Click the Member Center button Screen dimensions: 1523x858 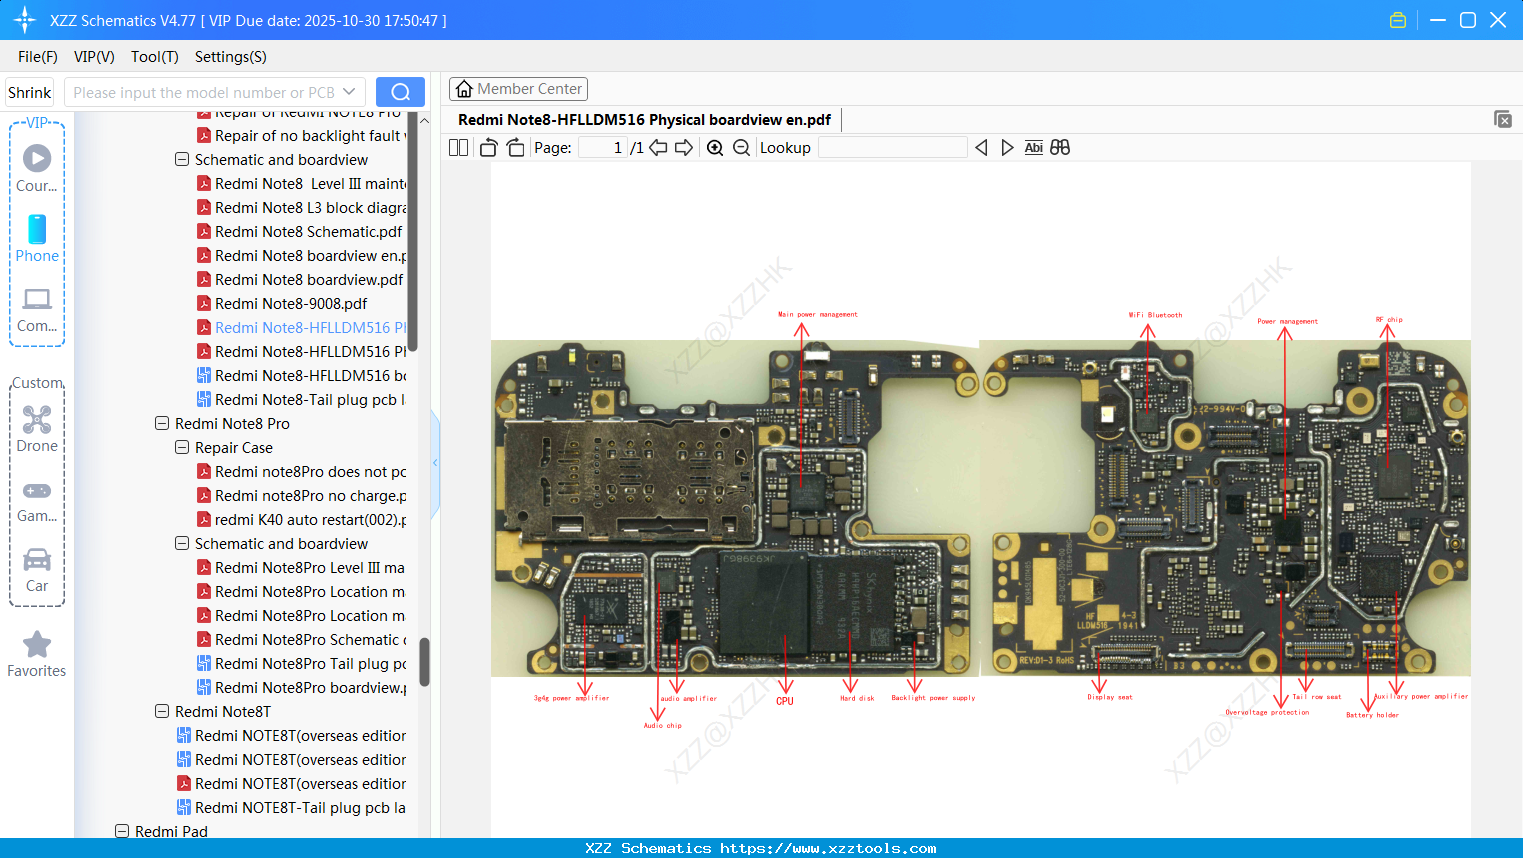click(x=518, y=88)
